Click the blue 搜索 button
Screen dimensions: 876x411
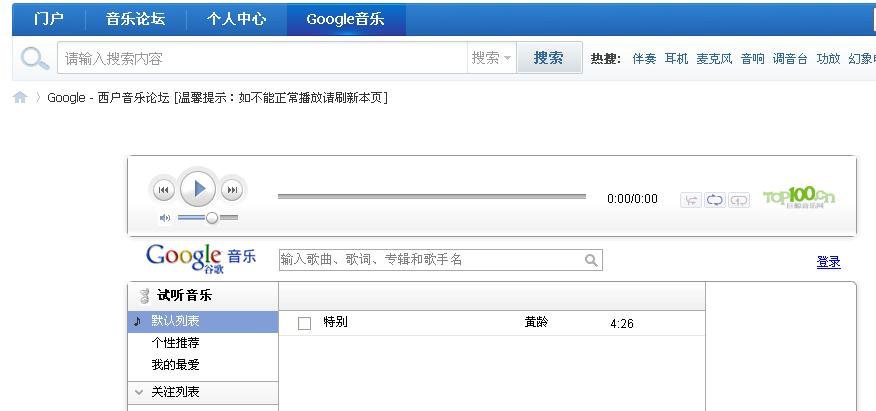point(549,58)
